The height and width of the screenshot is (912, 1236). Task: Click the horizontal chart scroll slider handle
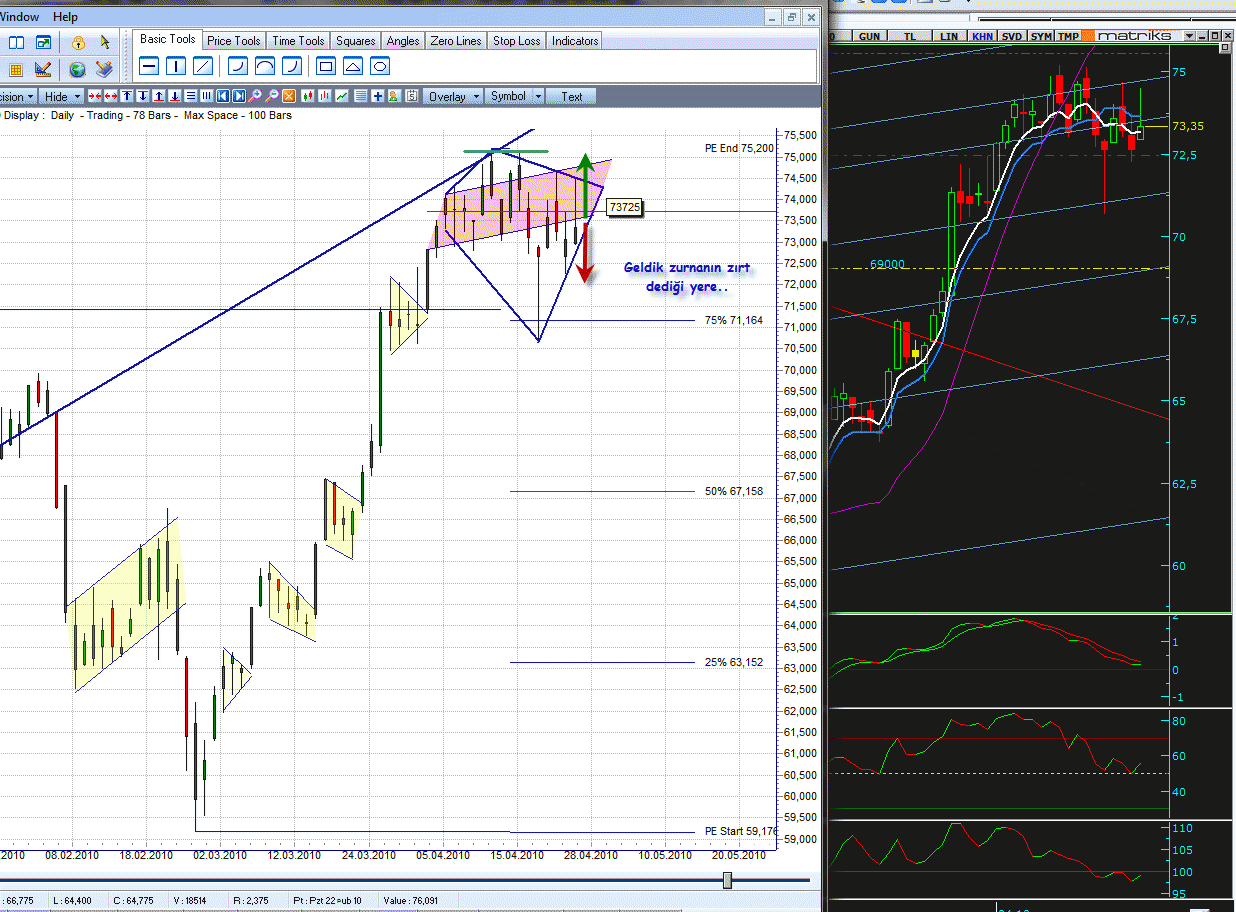(727, 880)
